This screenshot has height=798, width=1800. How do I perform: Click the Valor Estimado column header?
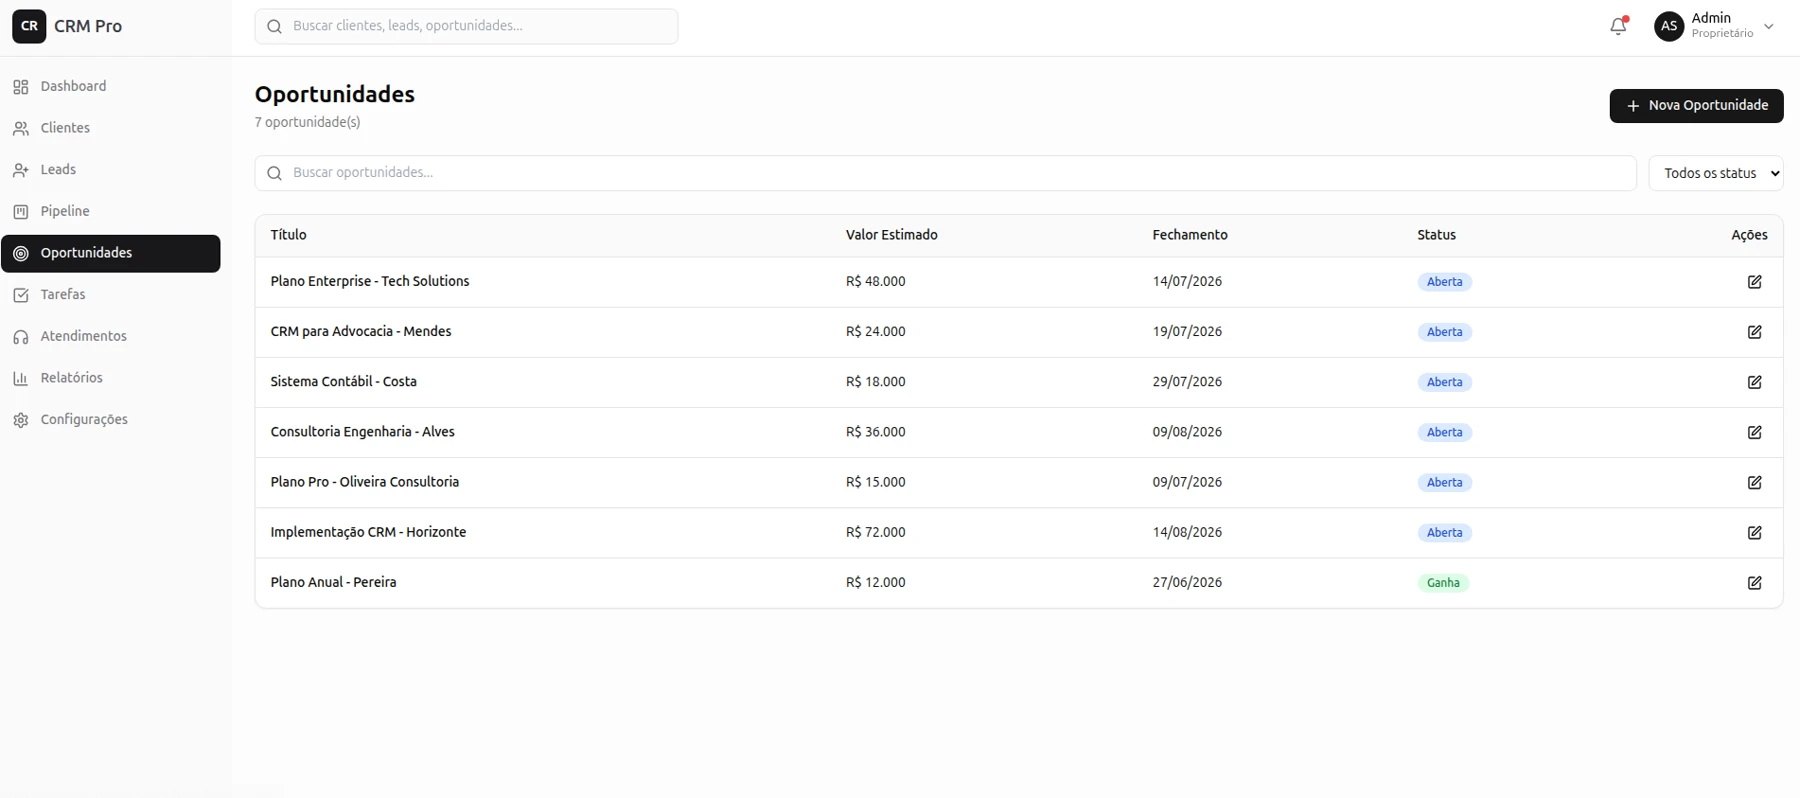point(891,235)
